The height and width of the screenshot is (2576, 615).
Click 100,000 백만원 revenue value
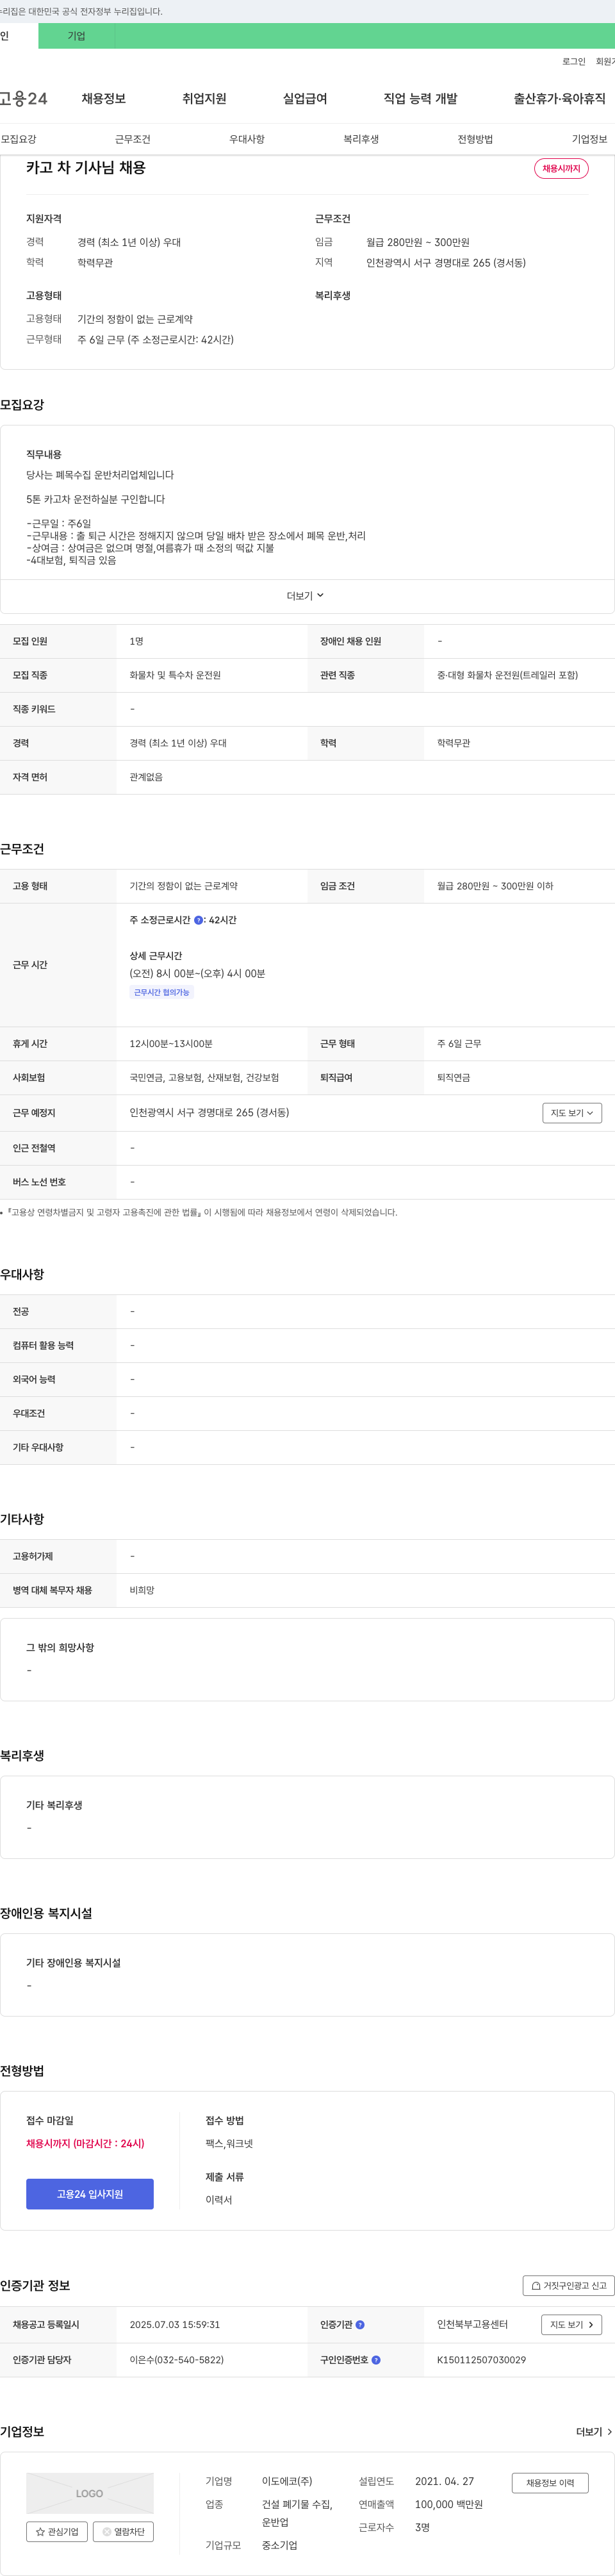[449, 2504]
